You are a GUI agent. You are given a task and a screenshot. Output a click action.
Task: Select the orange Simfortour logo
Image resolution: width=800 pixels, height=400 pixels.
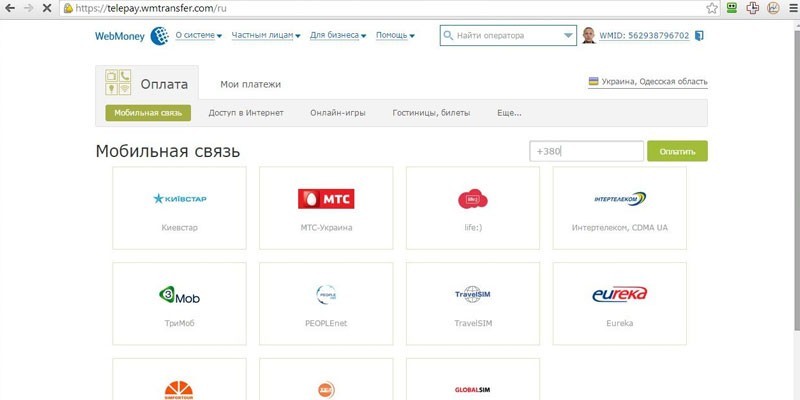pos(179,391)
